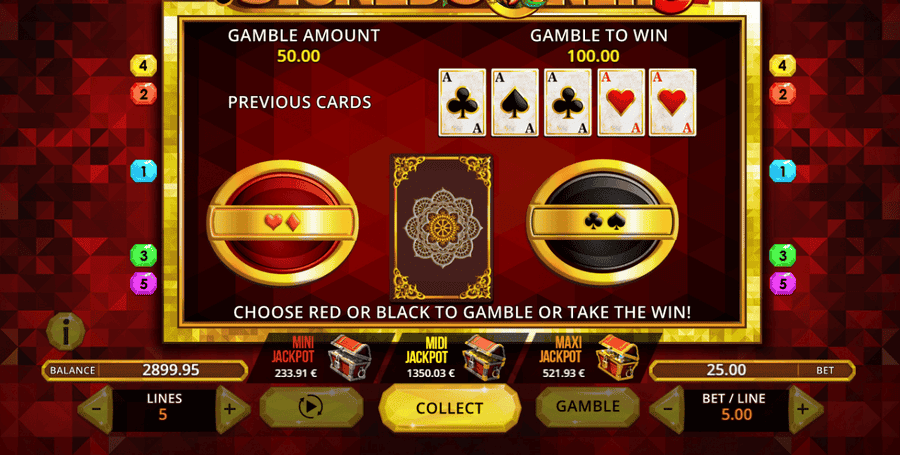Image resolution: width=900 pixels, height=455 pixels.
Task: Select the purple payline 5 marker on right
Action: pyautogui.click(x=782, y=283)
